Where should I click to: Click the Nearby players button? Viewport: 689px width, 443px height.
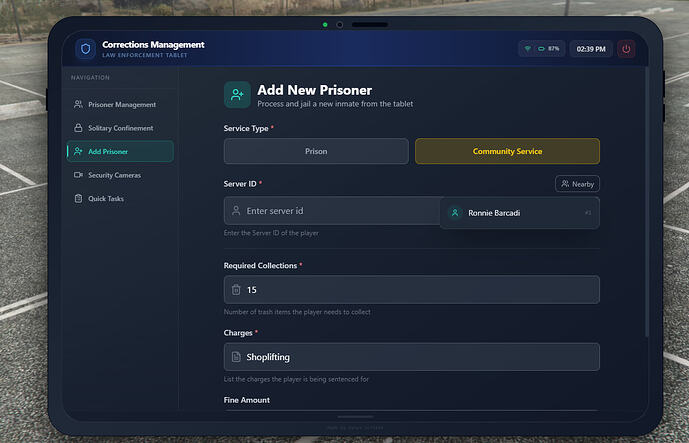[x=577, y=184]
